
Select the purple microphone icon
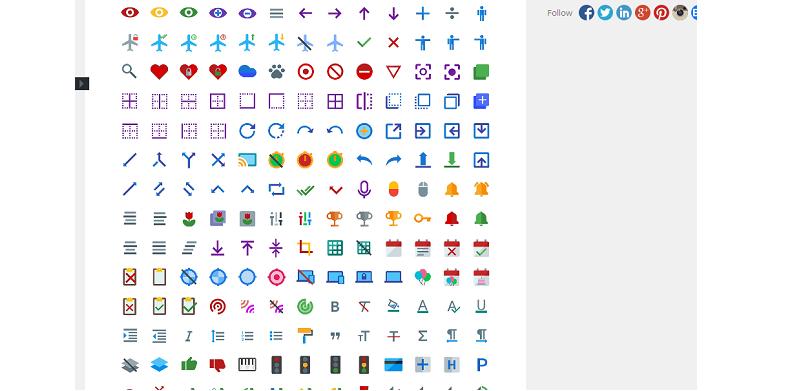364,189
